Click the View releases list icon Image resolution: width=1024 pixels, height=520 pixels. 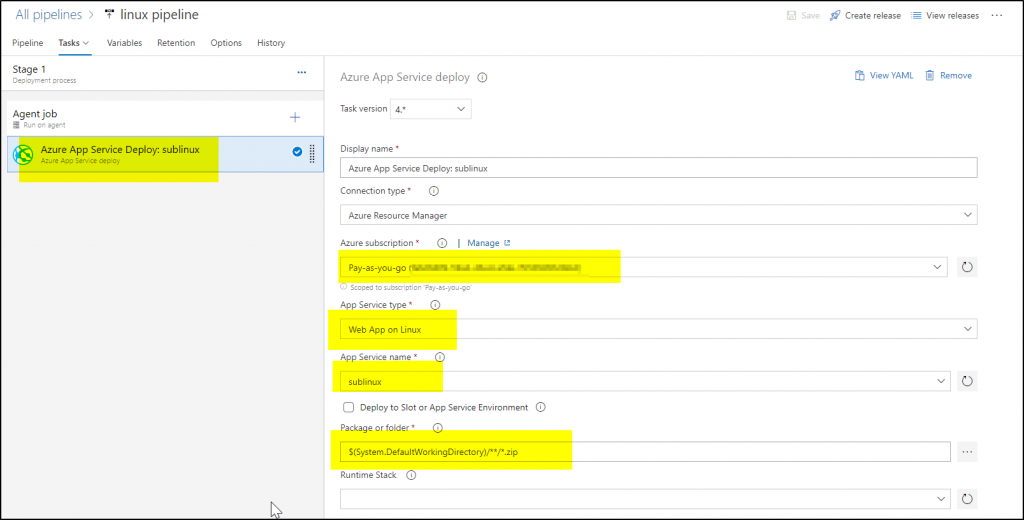coord(916,15)
